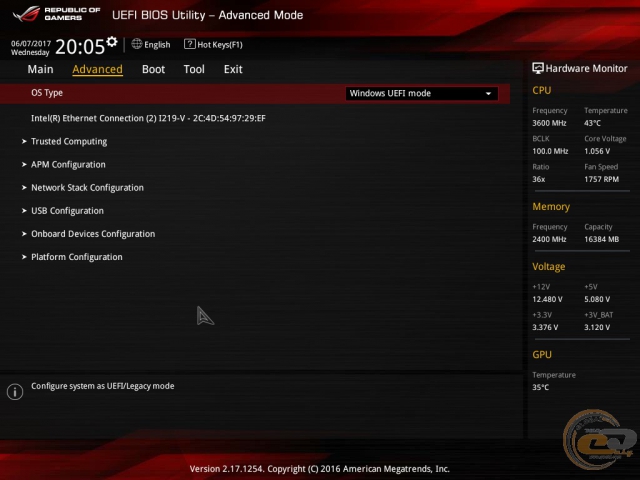
Task: Click BCLK value 100.0 MHz
Action: pyautogui.click(x=550, y=151)
